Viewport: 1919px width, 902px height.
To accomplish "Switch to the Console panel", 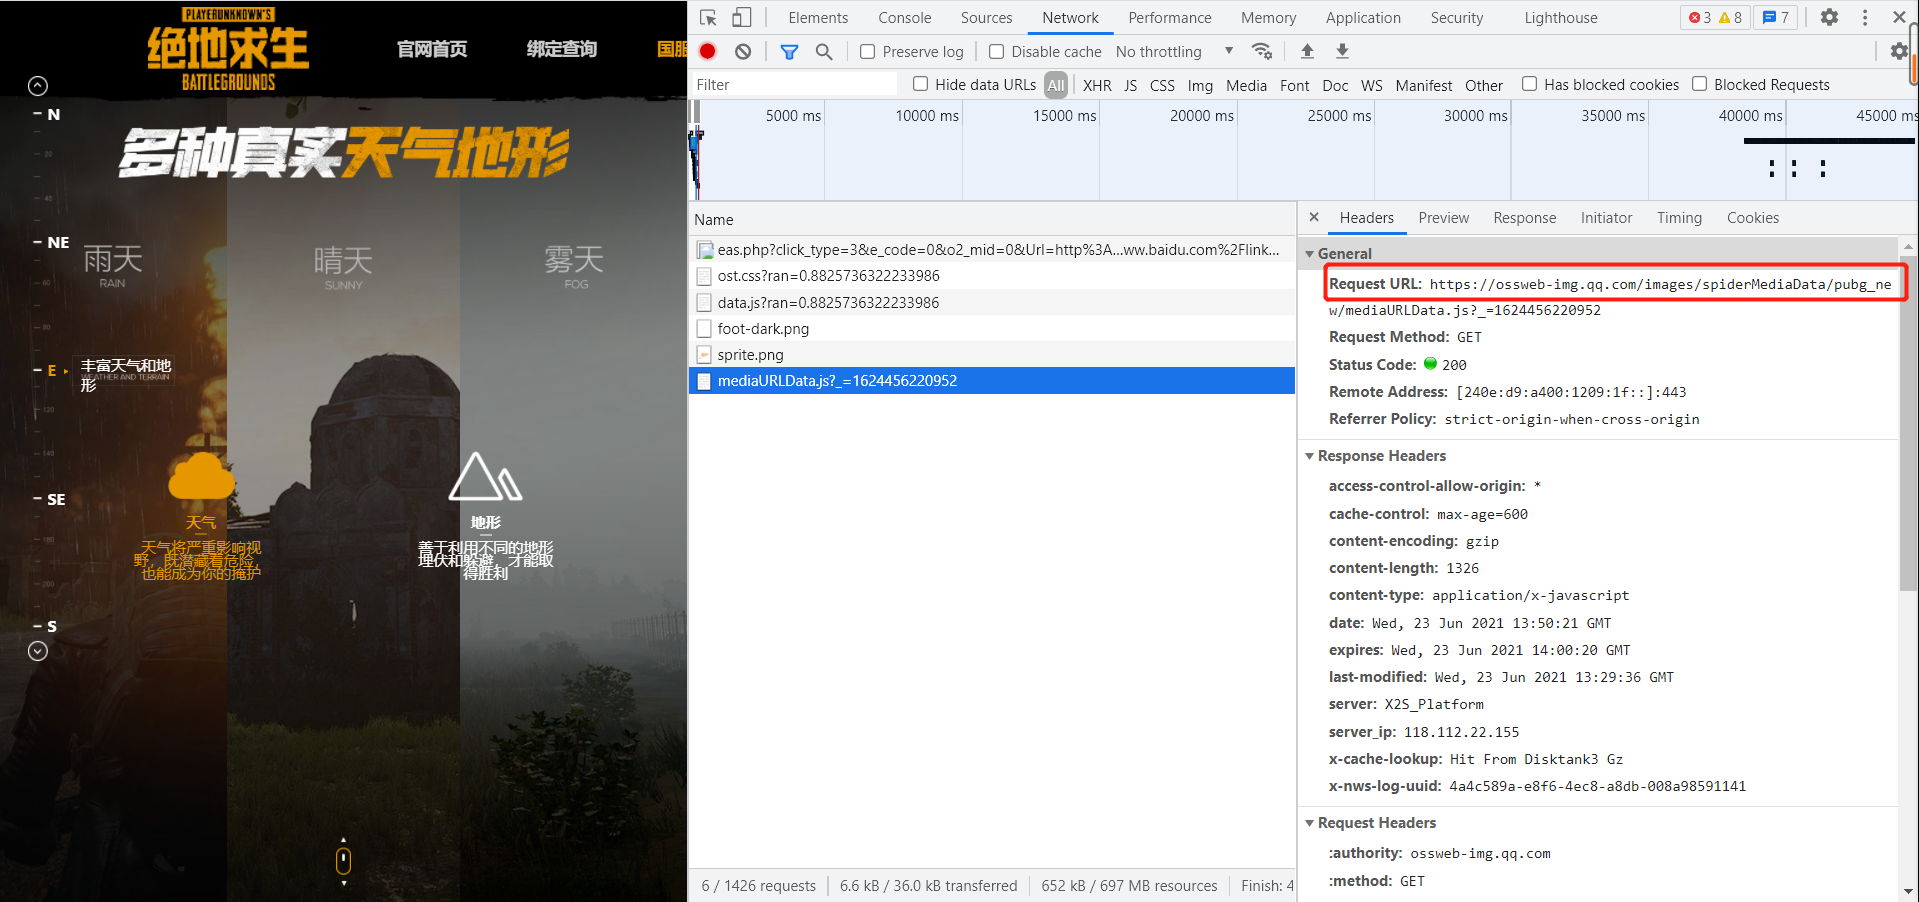I will click(x=904, y=18).
